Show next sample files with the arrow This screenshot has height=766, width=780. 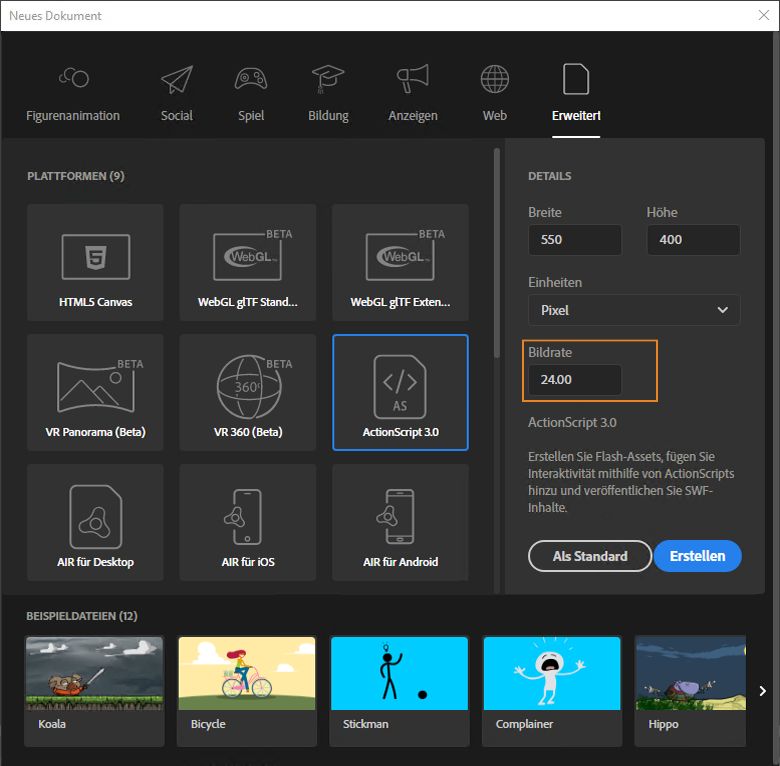[x=763, y=690]
